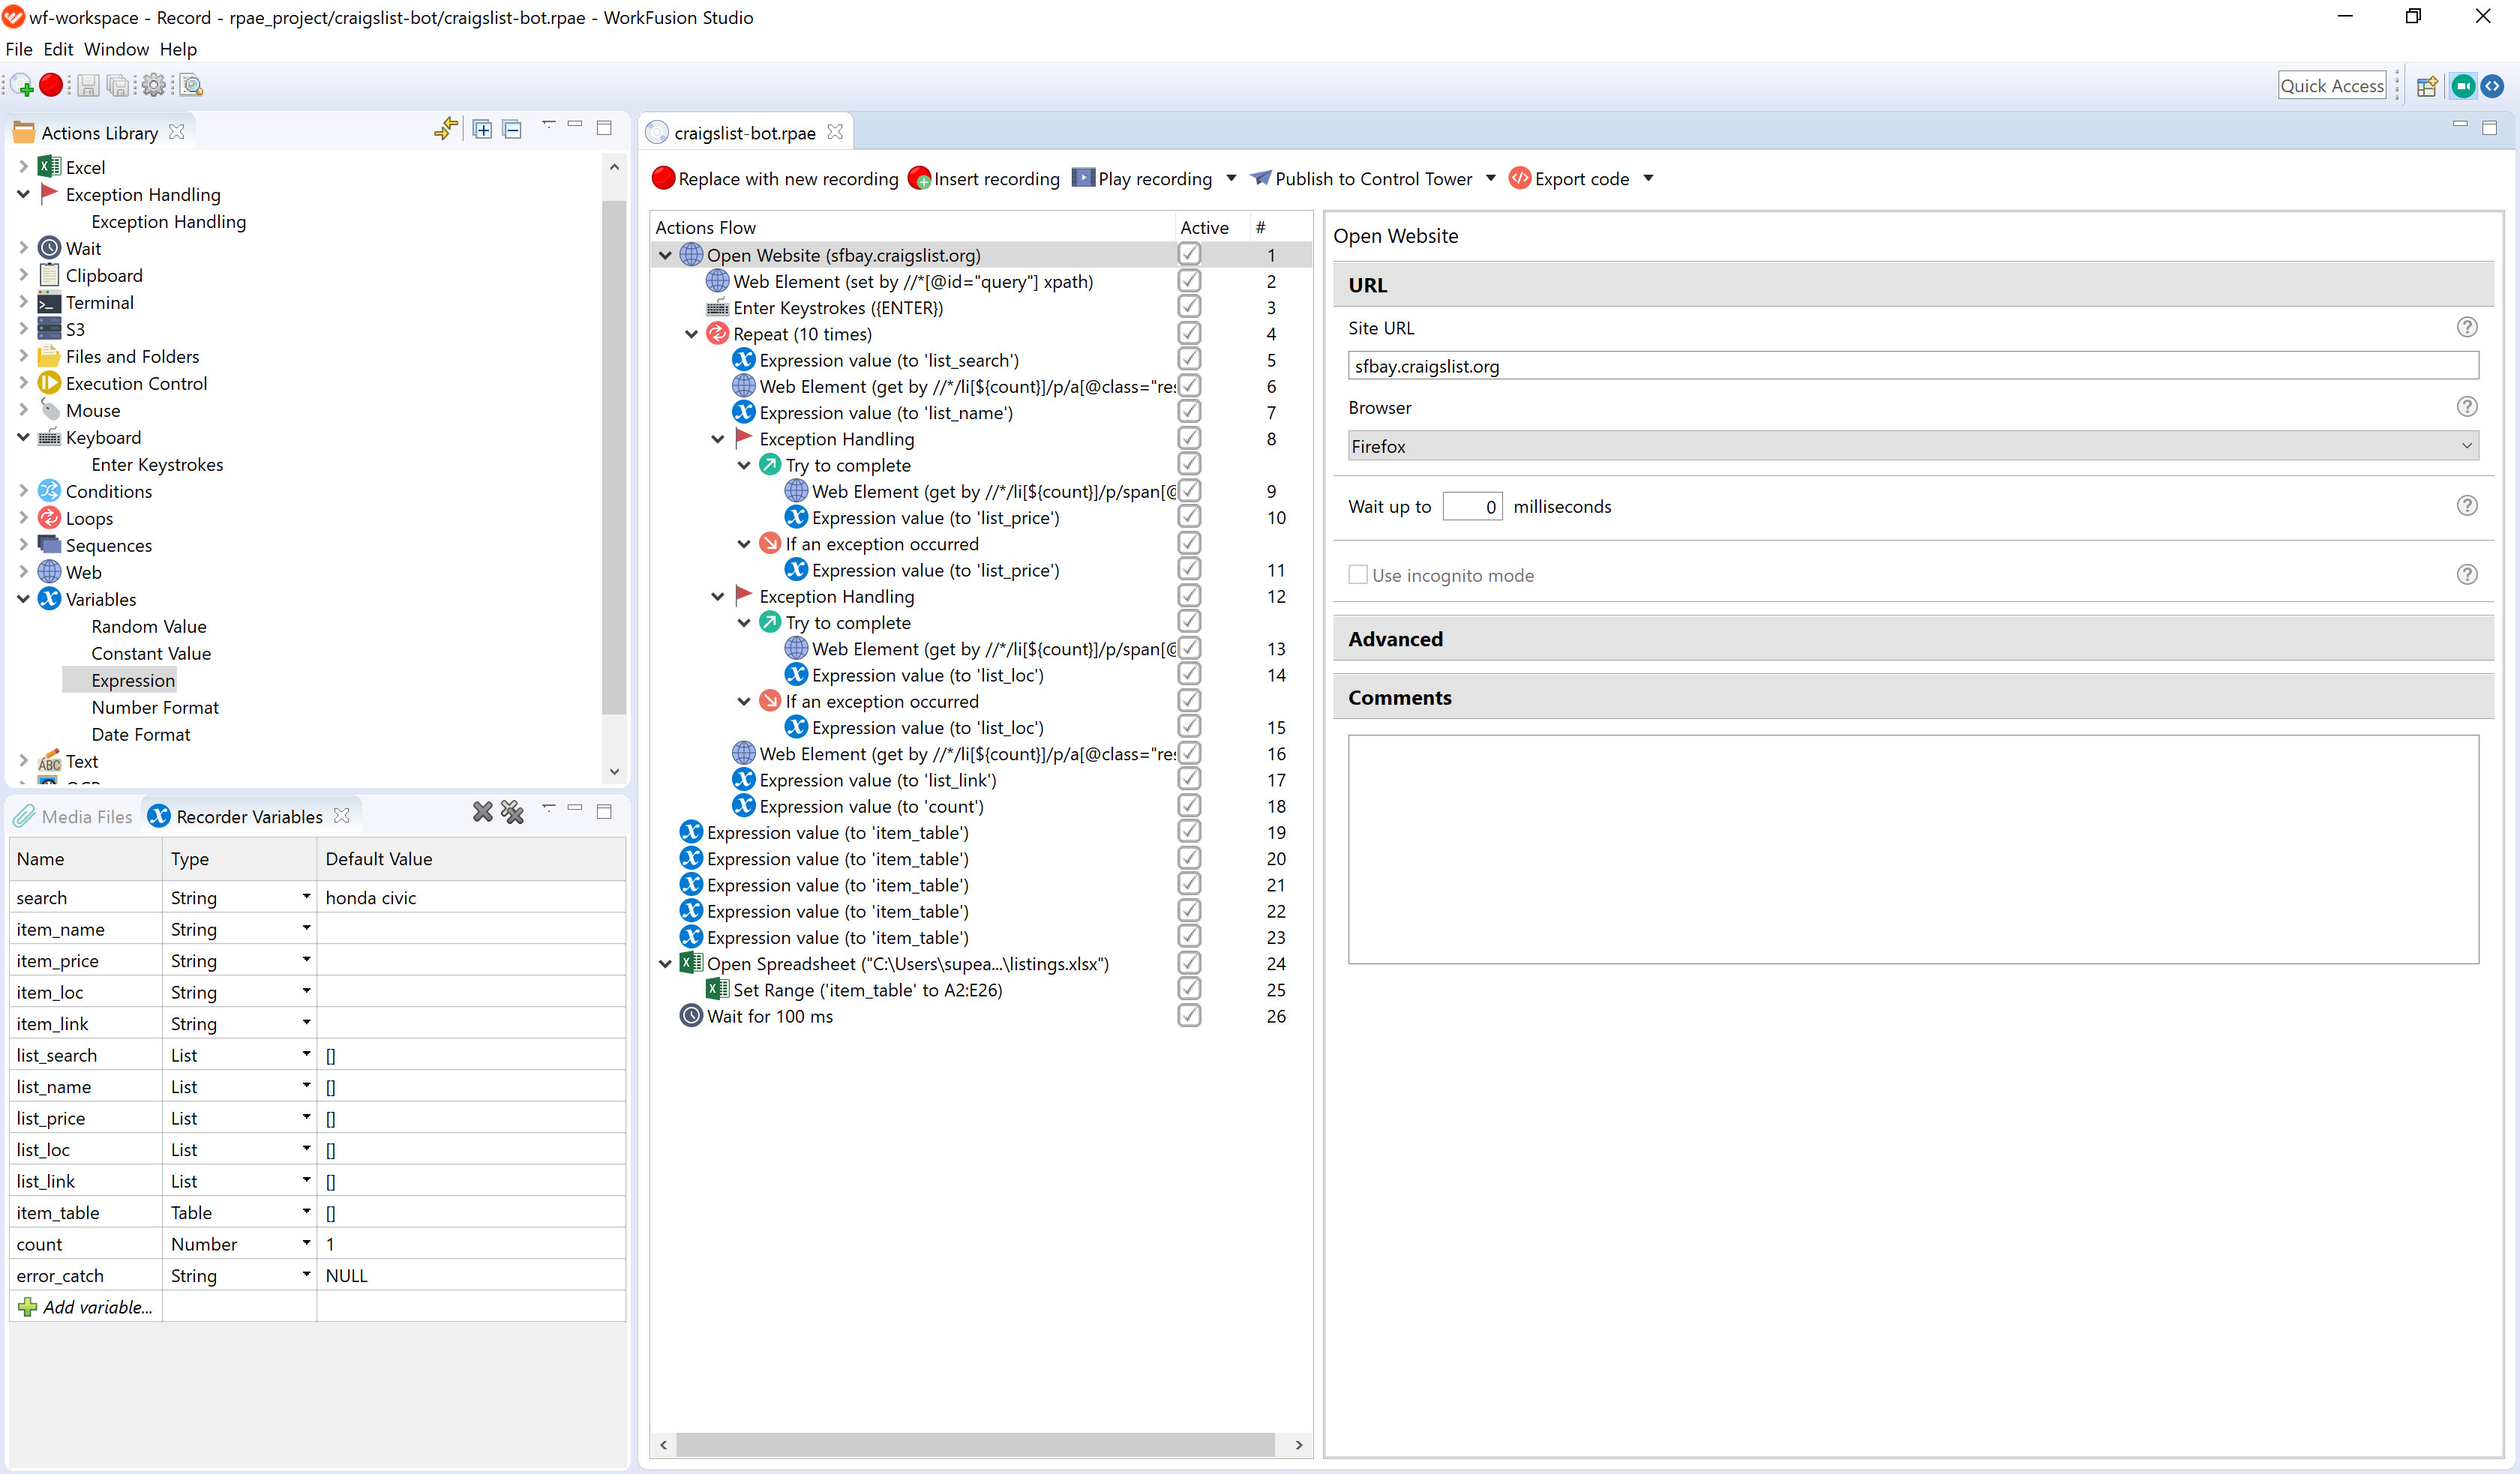Switch to the Media Files tab
The width and height of the screenshot is (2520, 1474).
(x=73, y=816)
